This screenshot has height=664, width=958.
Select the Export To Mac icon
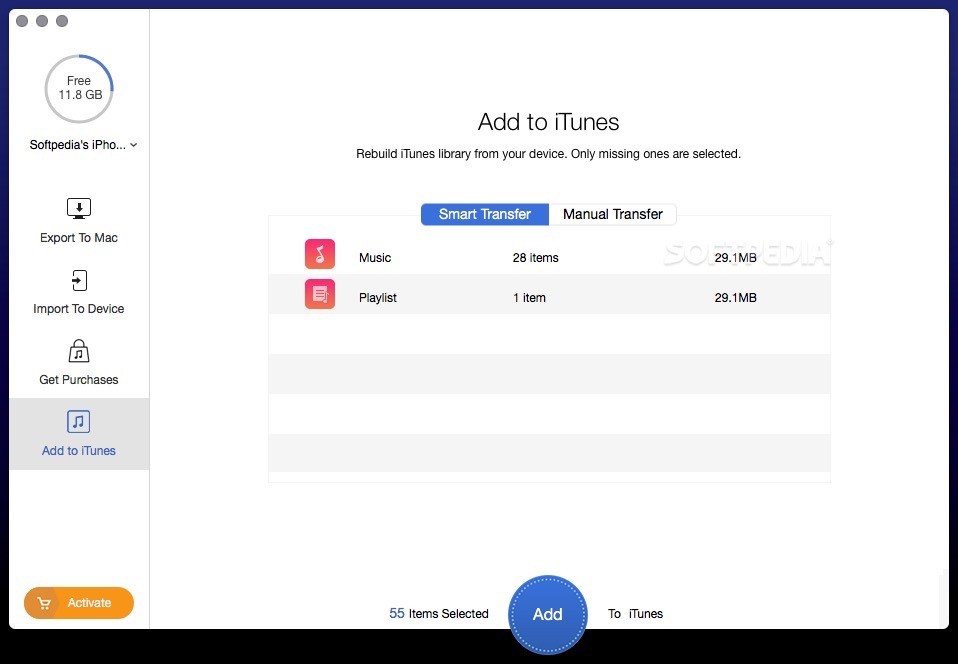[78, 208]
